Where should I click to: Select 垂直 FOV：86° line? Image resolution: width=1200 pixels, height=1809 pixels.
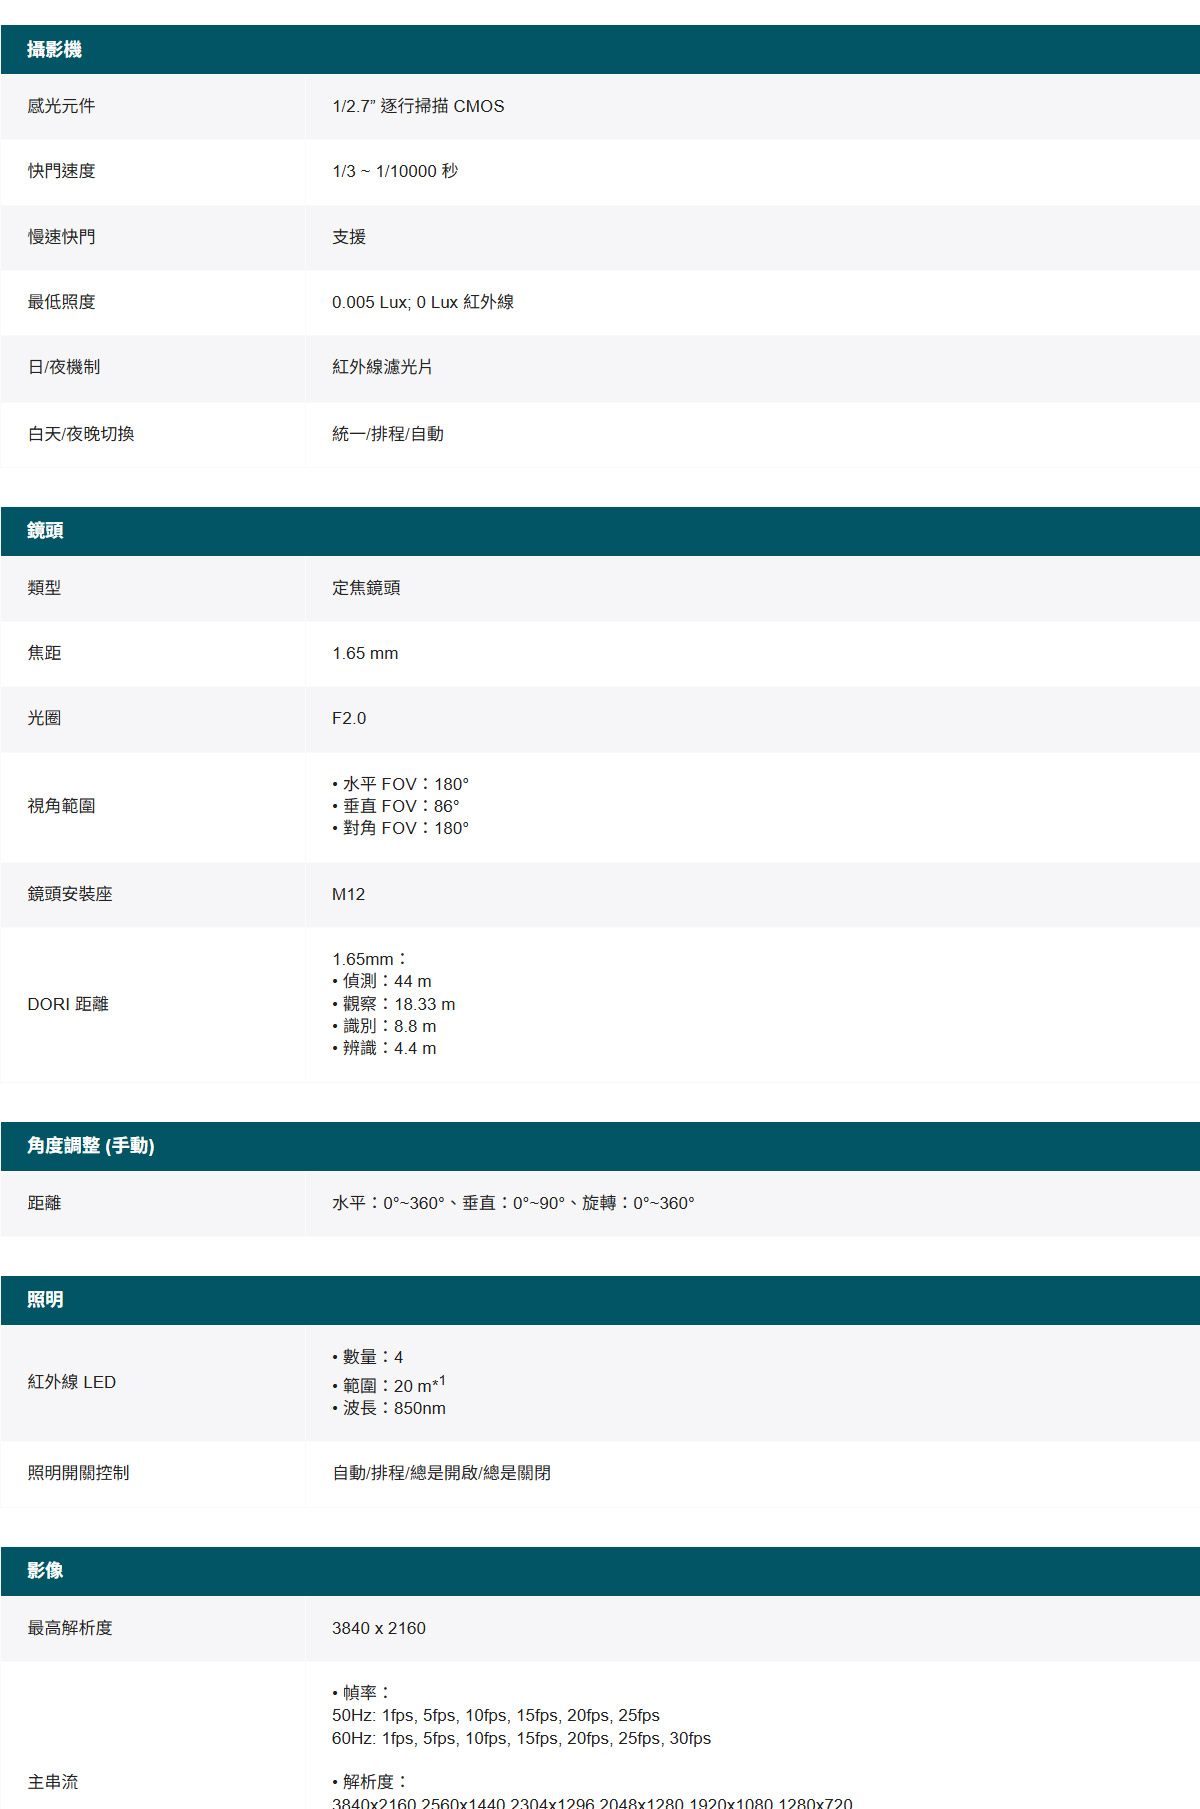coord(396,806)
